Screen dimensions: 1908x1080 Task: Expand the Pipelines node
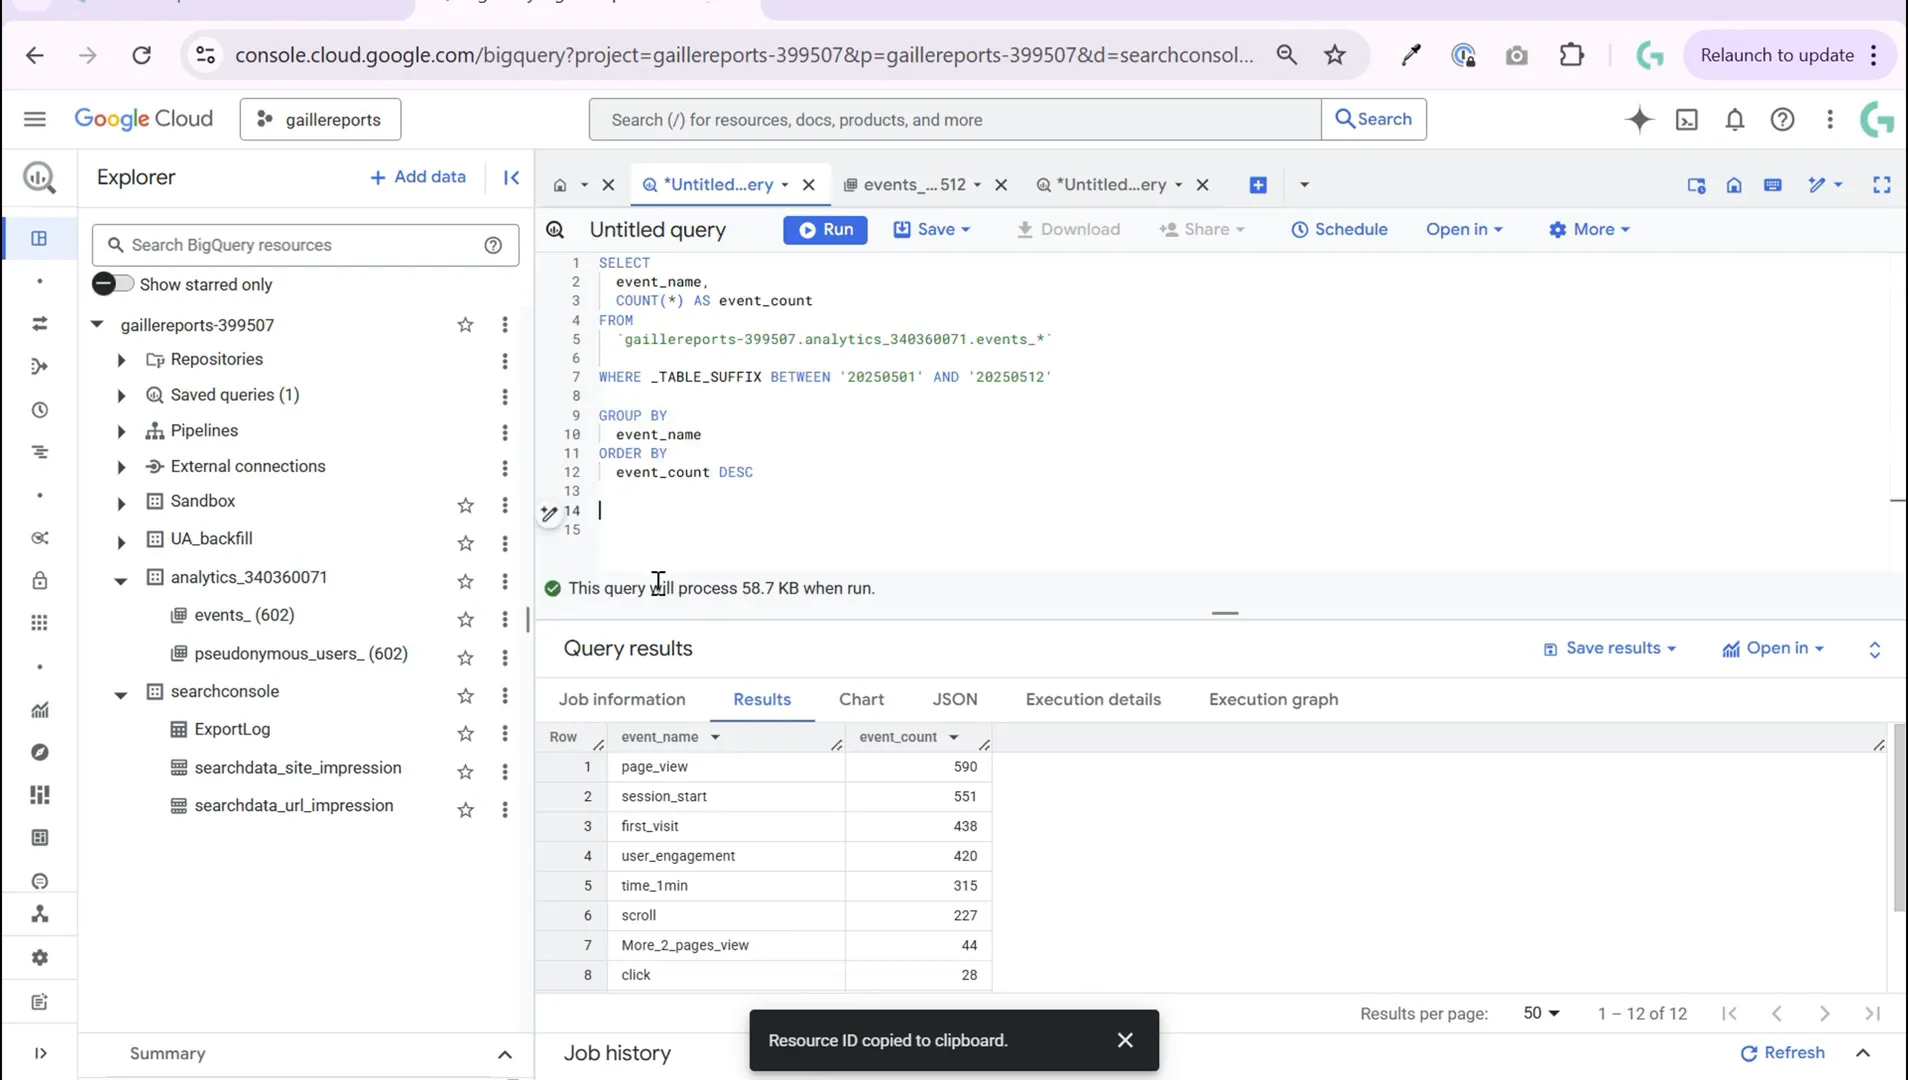point(121,432)
